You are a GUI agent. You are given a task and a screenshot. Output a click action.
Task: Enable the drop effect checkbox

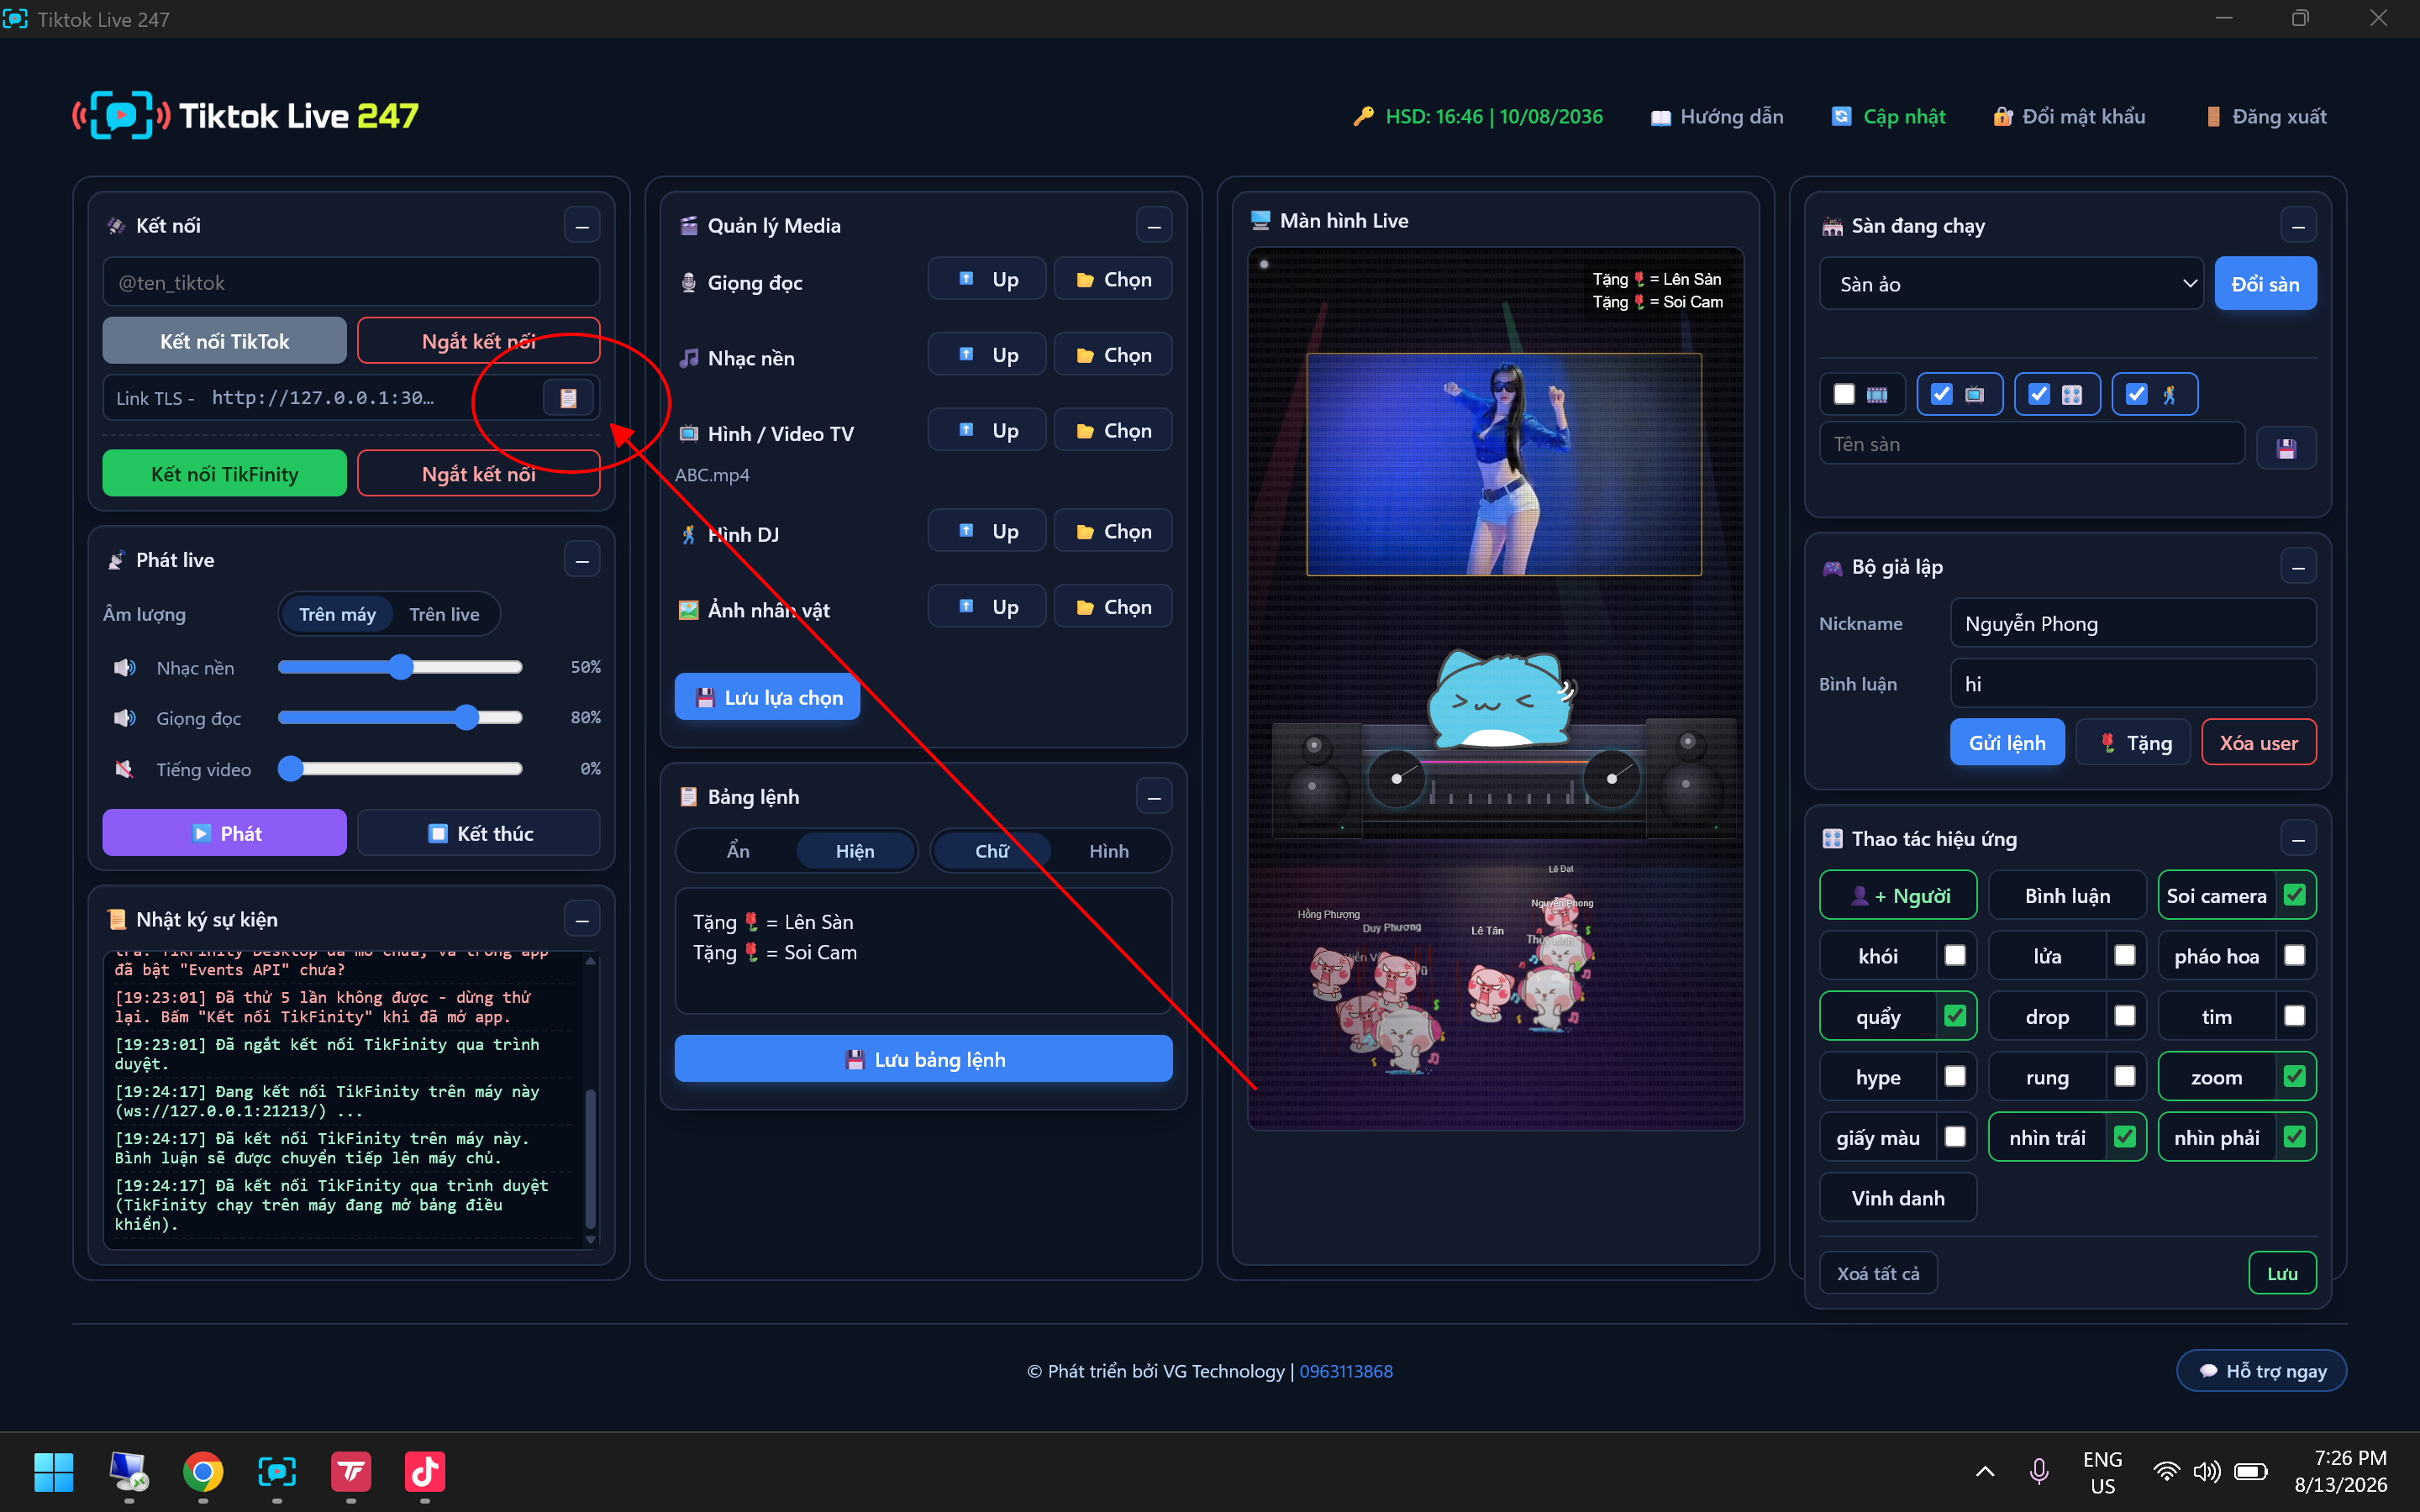point(2125,1016)
